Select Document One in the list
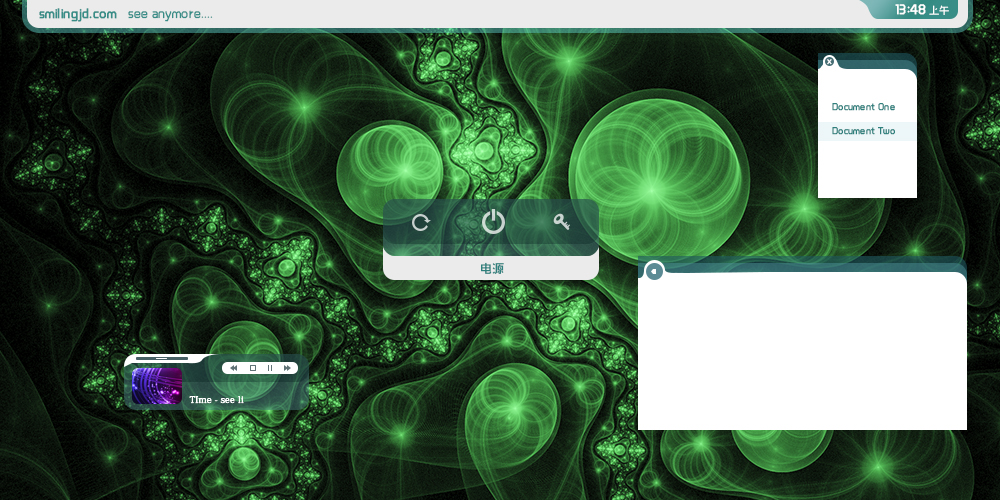1000x500 pixels. (x=863, y=107)
